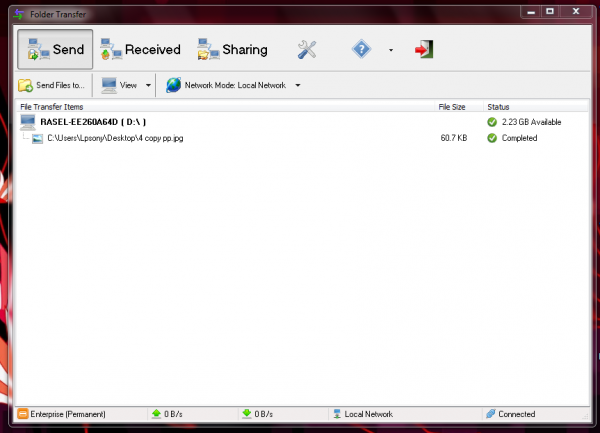Minimize the Folder Transfer window
Viewport: 600px width, 433px height.
(531, 12)
